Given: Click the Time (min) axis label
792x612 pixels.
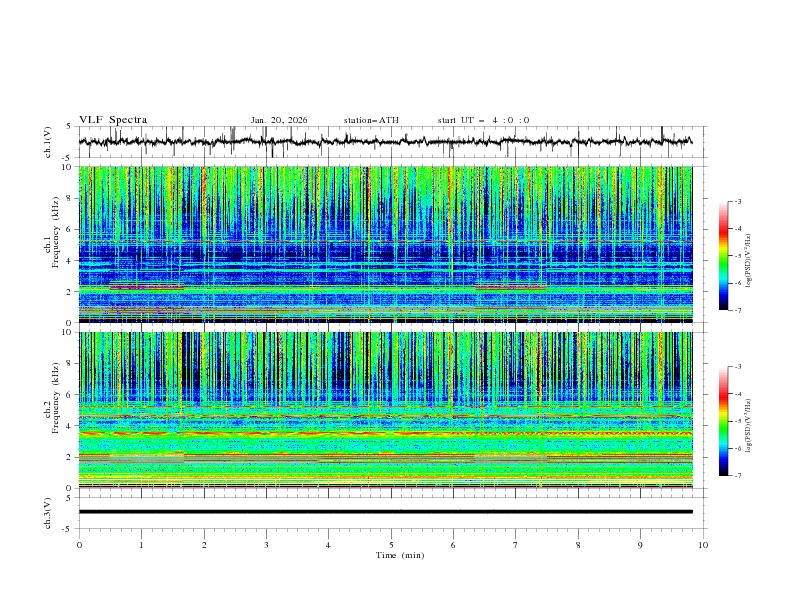Looking at the screenshot, I should point(398,554).
